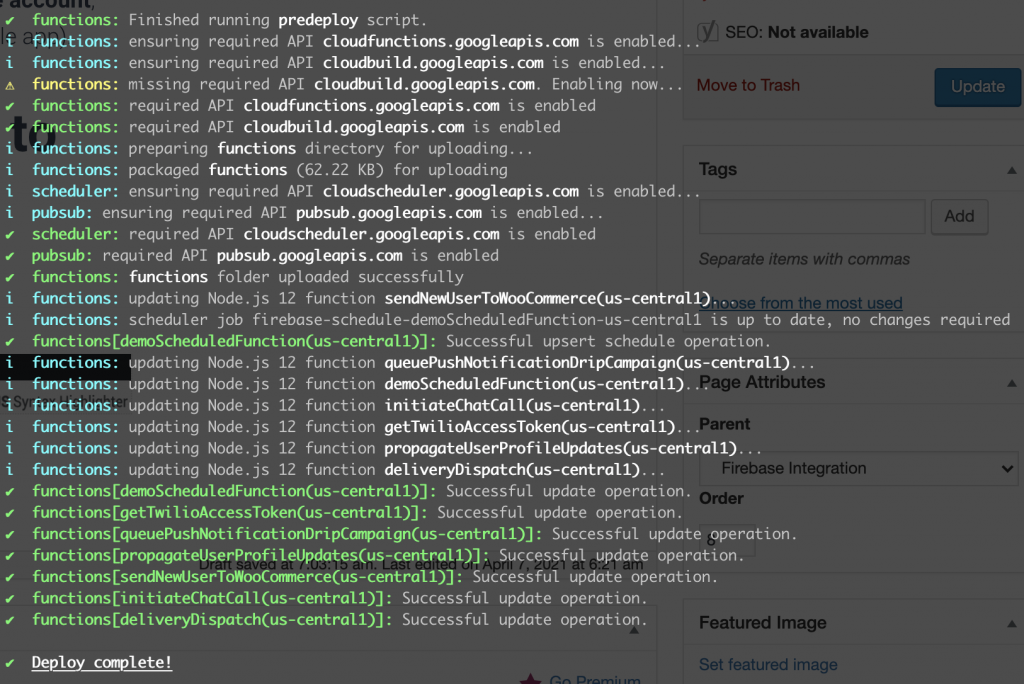Open the Parent dropdown showing Firebase Integration

(857, 468)
